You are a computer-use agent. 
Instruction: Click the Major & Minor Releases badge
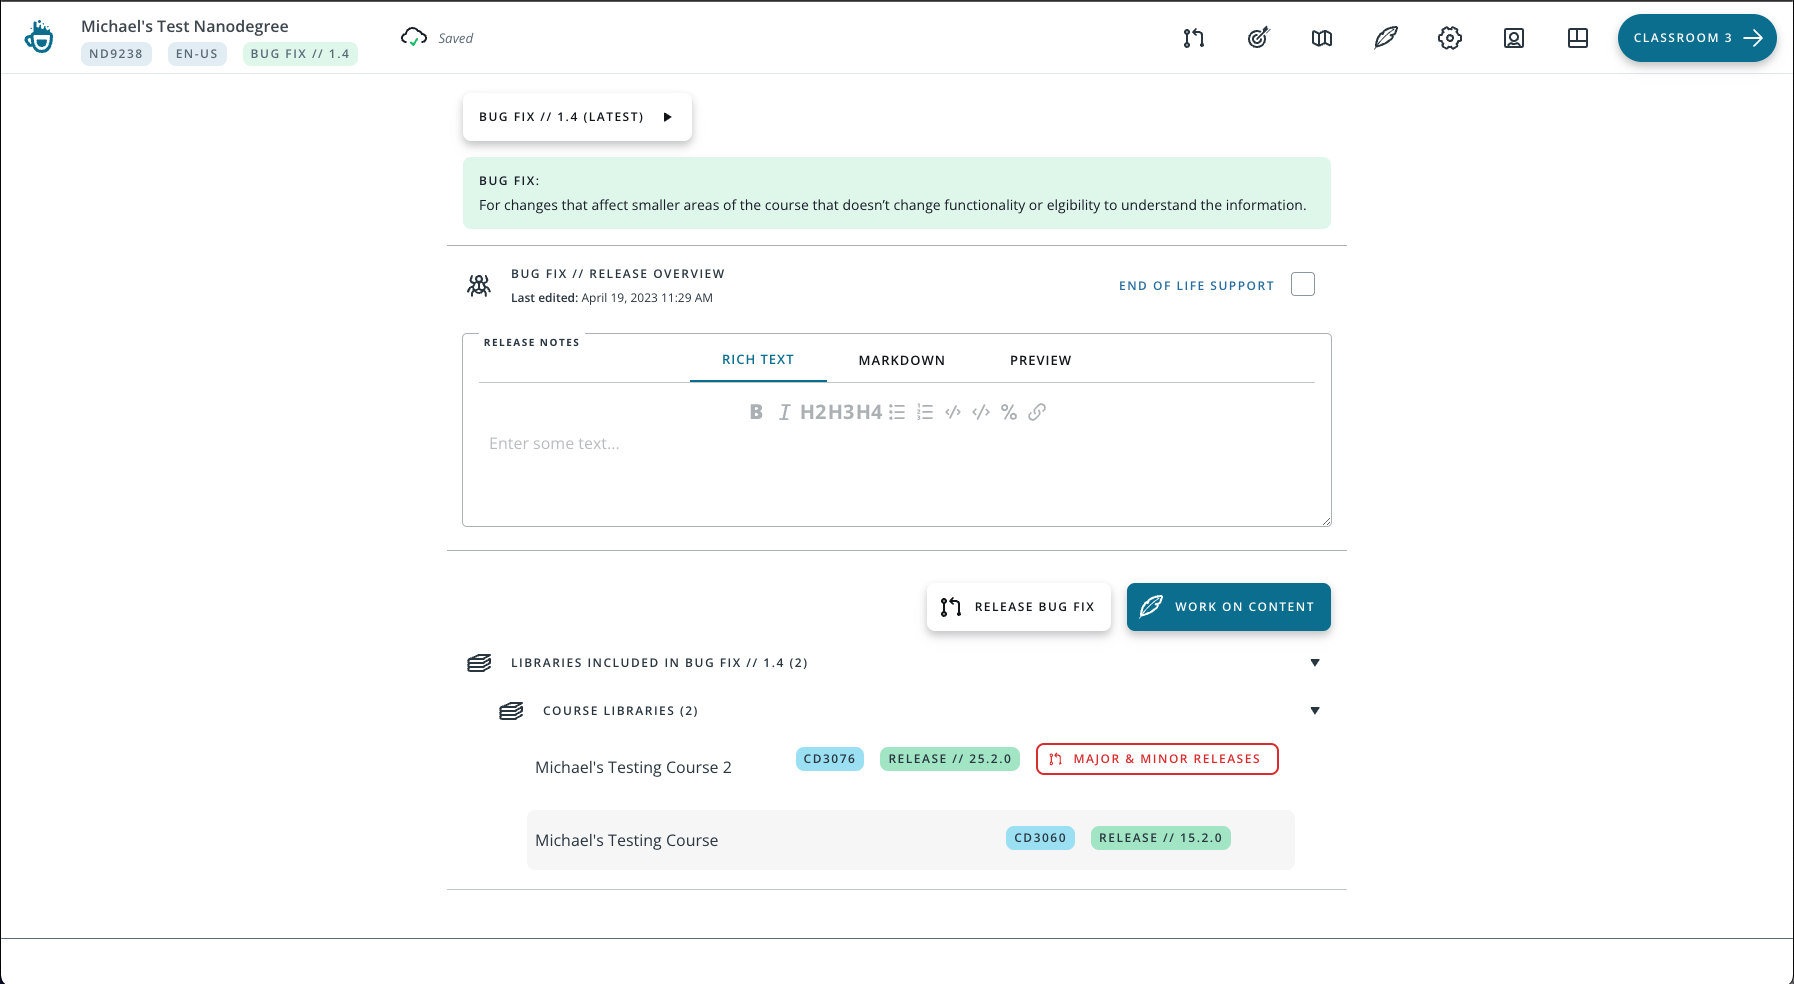coord(1157,759)
